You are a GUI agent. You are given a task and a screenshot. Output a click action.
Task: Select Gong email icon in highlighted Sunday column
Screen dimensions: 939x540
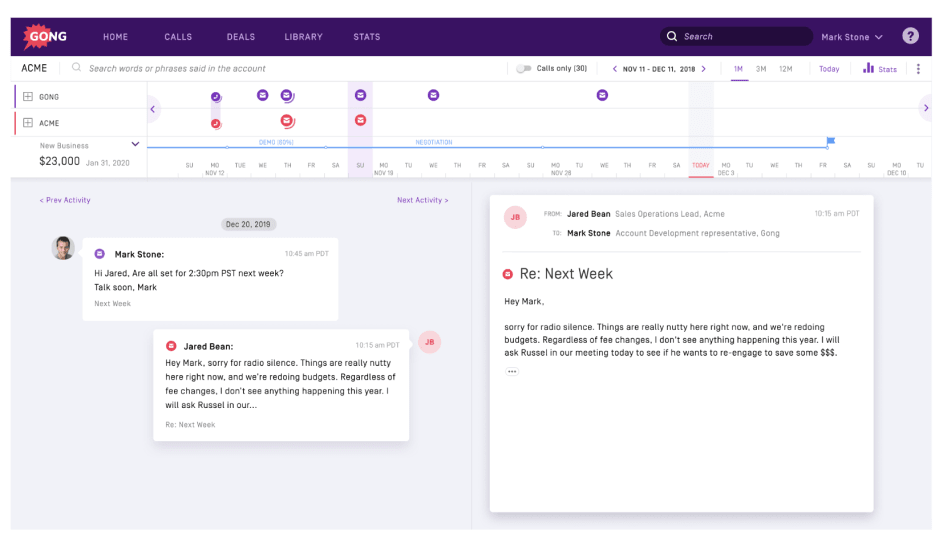(360, 95)
